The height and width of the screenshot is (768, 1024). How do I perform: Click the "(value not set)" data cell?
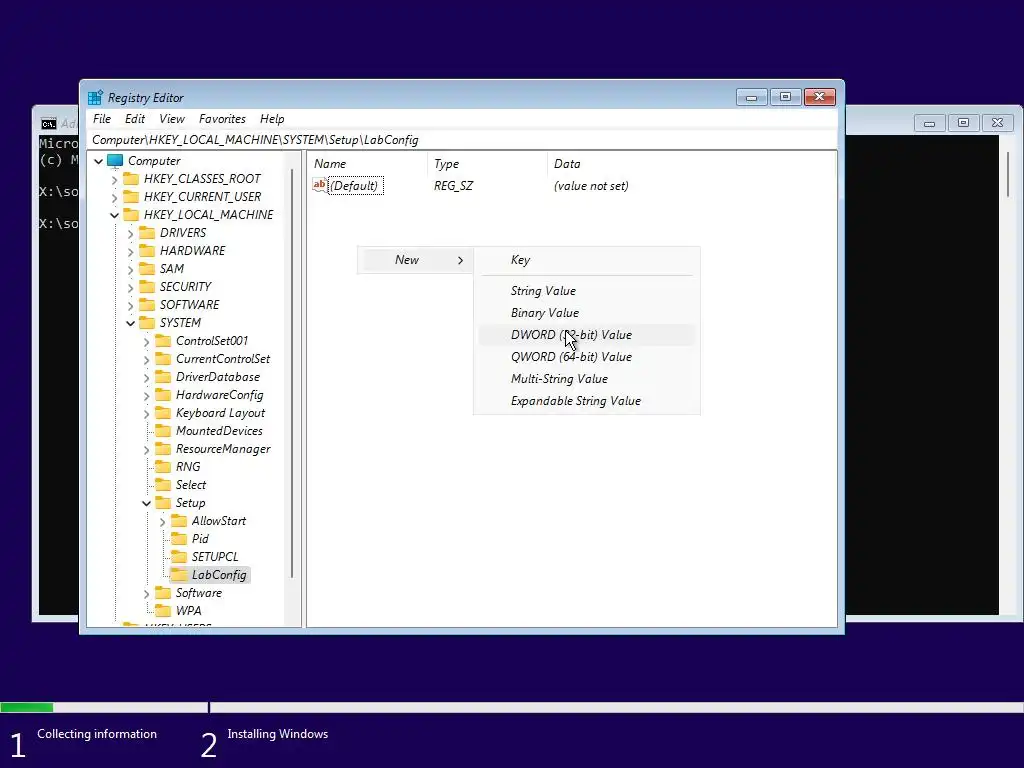[x=591, y=185]
